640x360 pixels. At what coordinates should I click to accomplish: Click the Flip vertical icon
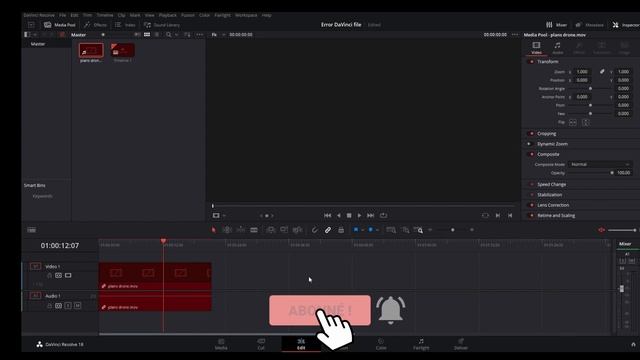tap(586, 122)
